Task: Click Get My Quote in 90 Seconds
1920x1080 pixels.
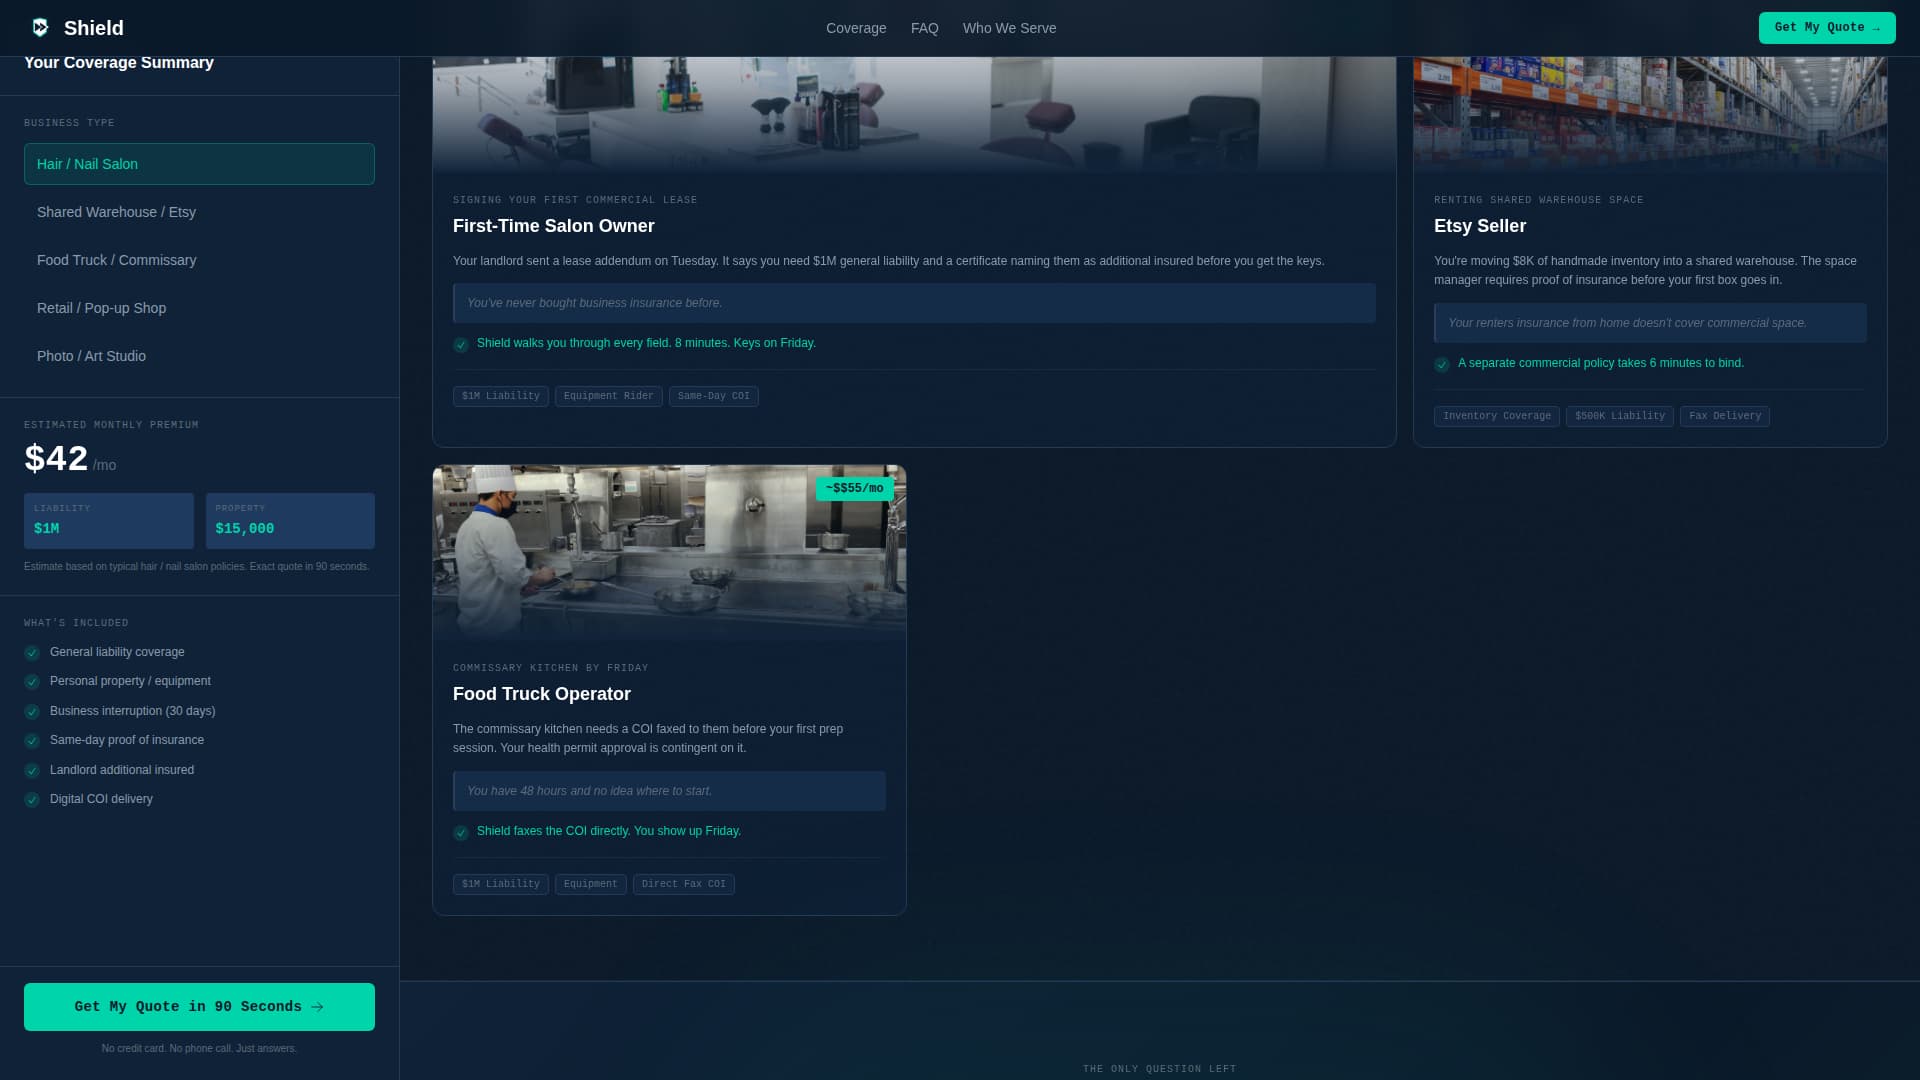Action: coord(199,1007)
